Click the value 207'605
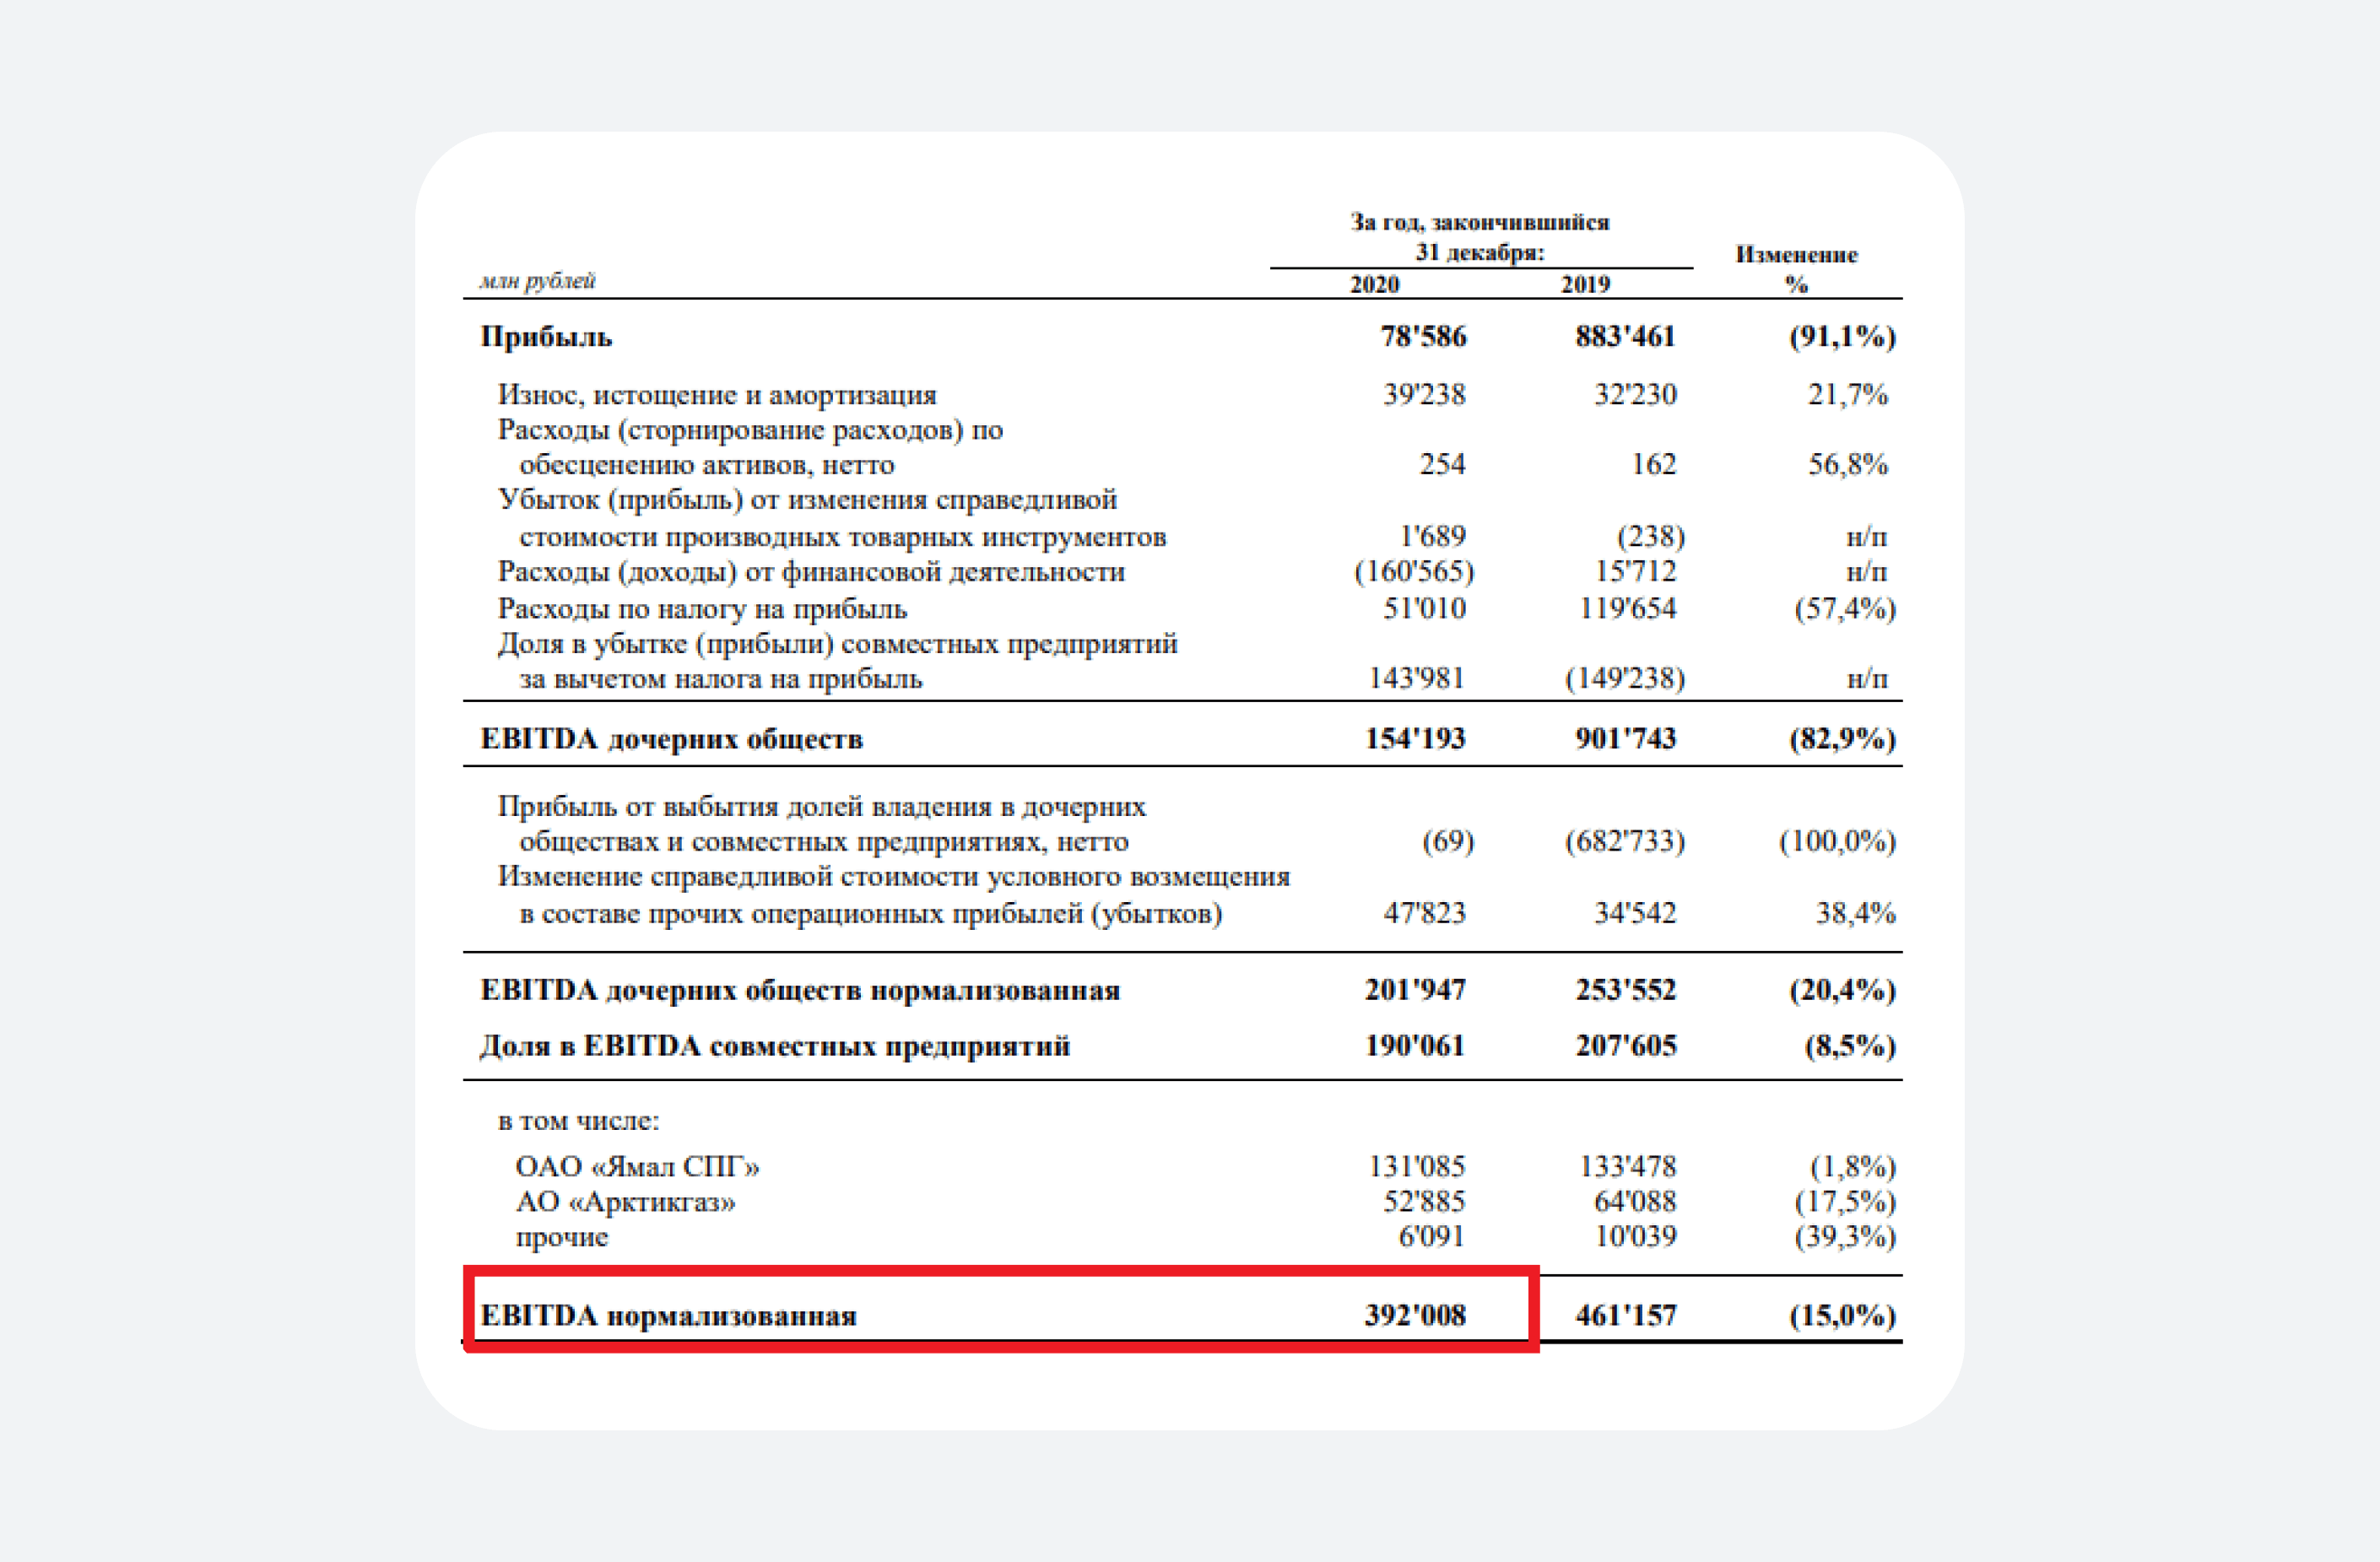This screenshot has width=2380, height=1562. point(1625,1045)
